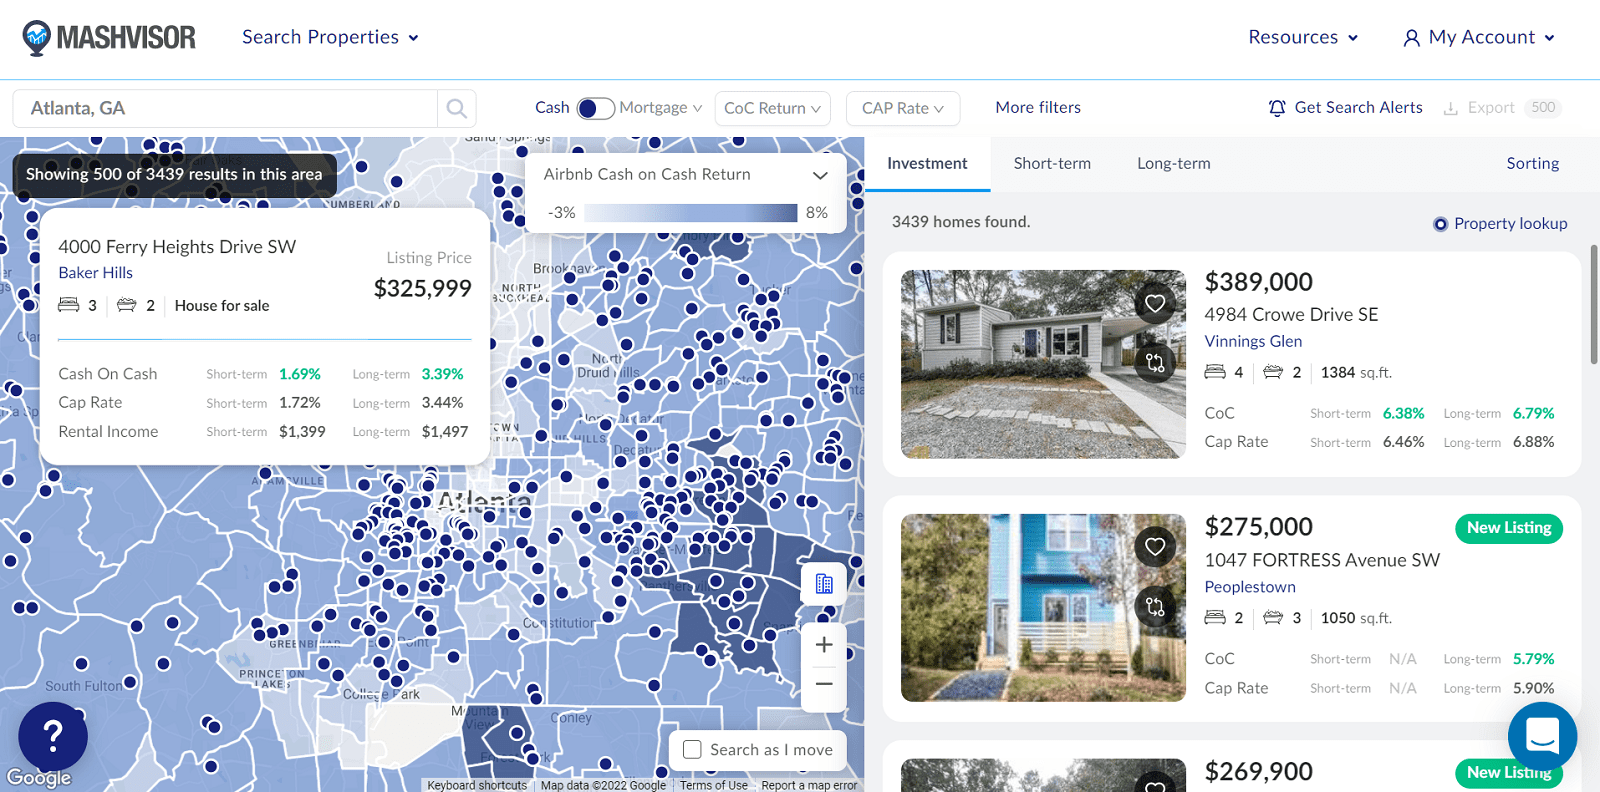Open the CAP Rate filter dropdown
The image size is (1600, 792).
point(902,108)
